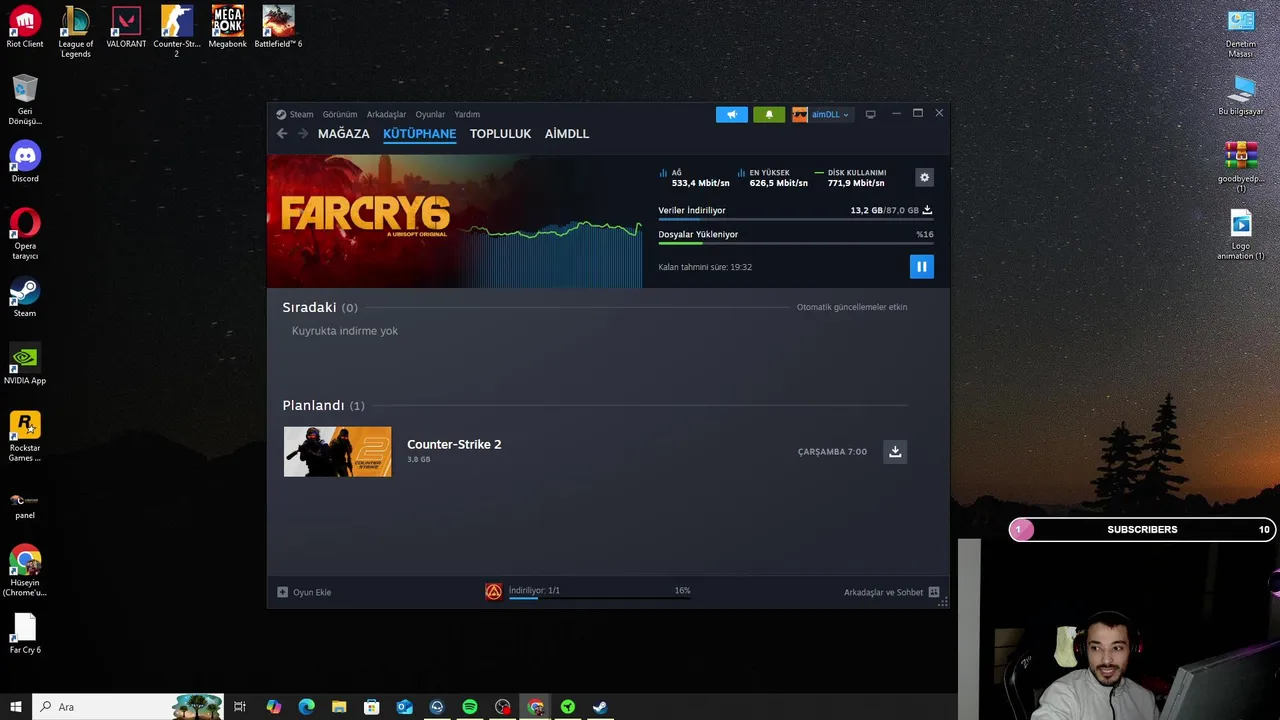Viewport: 1280px width, 720px height.
Task: Open Spotify from the taskbar
Action: [x=470, y=707]
